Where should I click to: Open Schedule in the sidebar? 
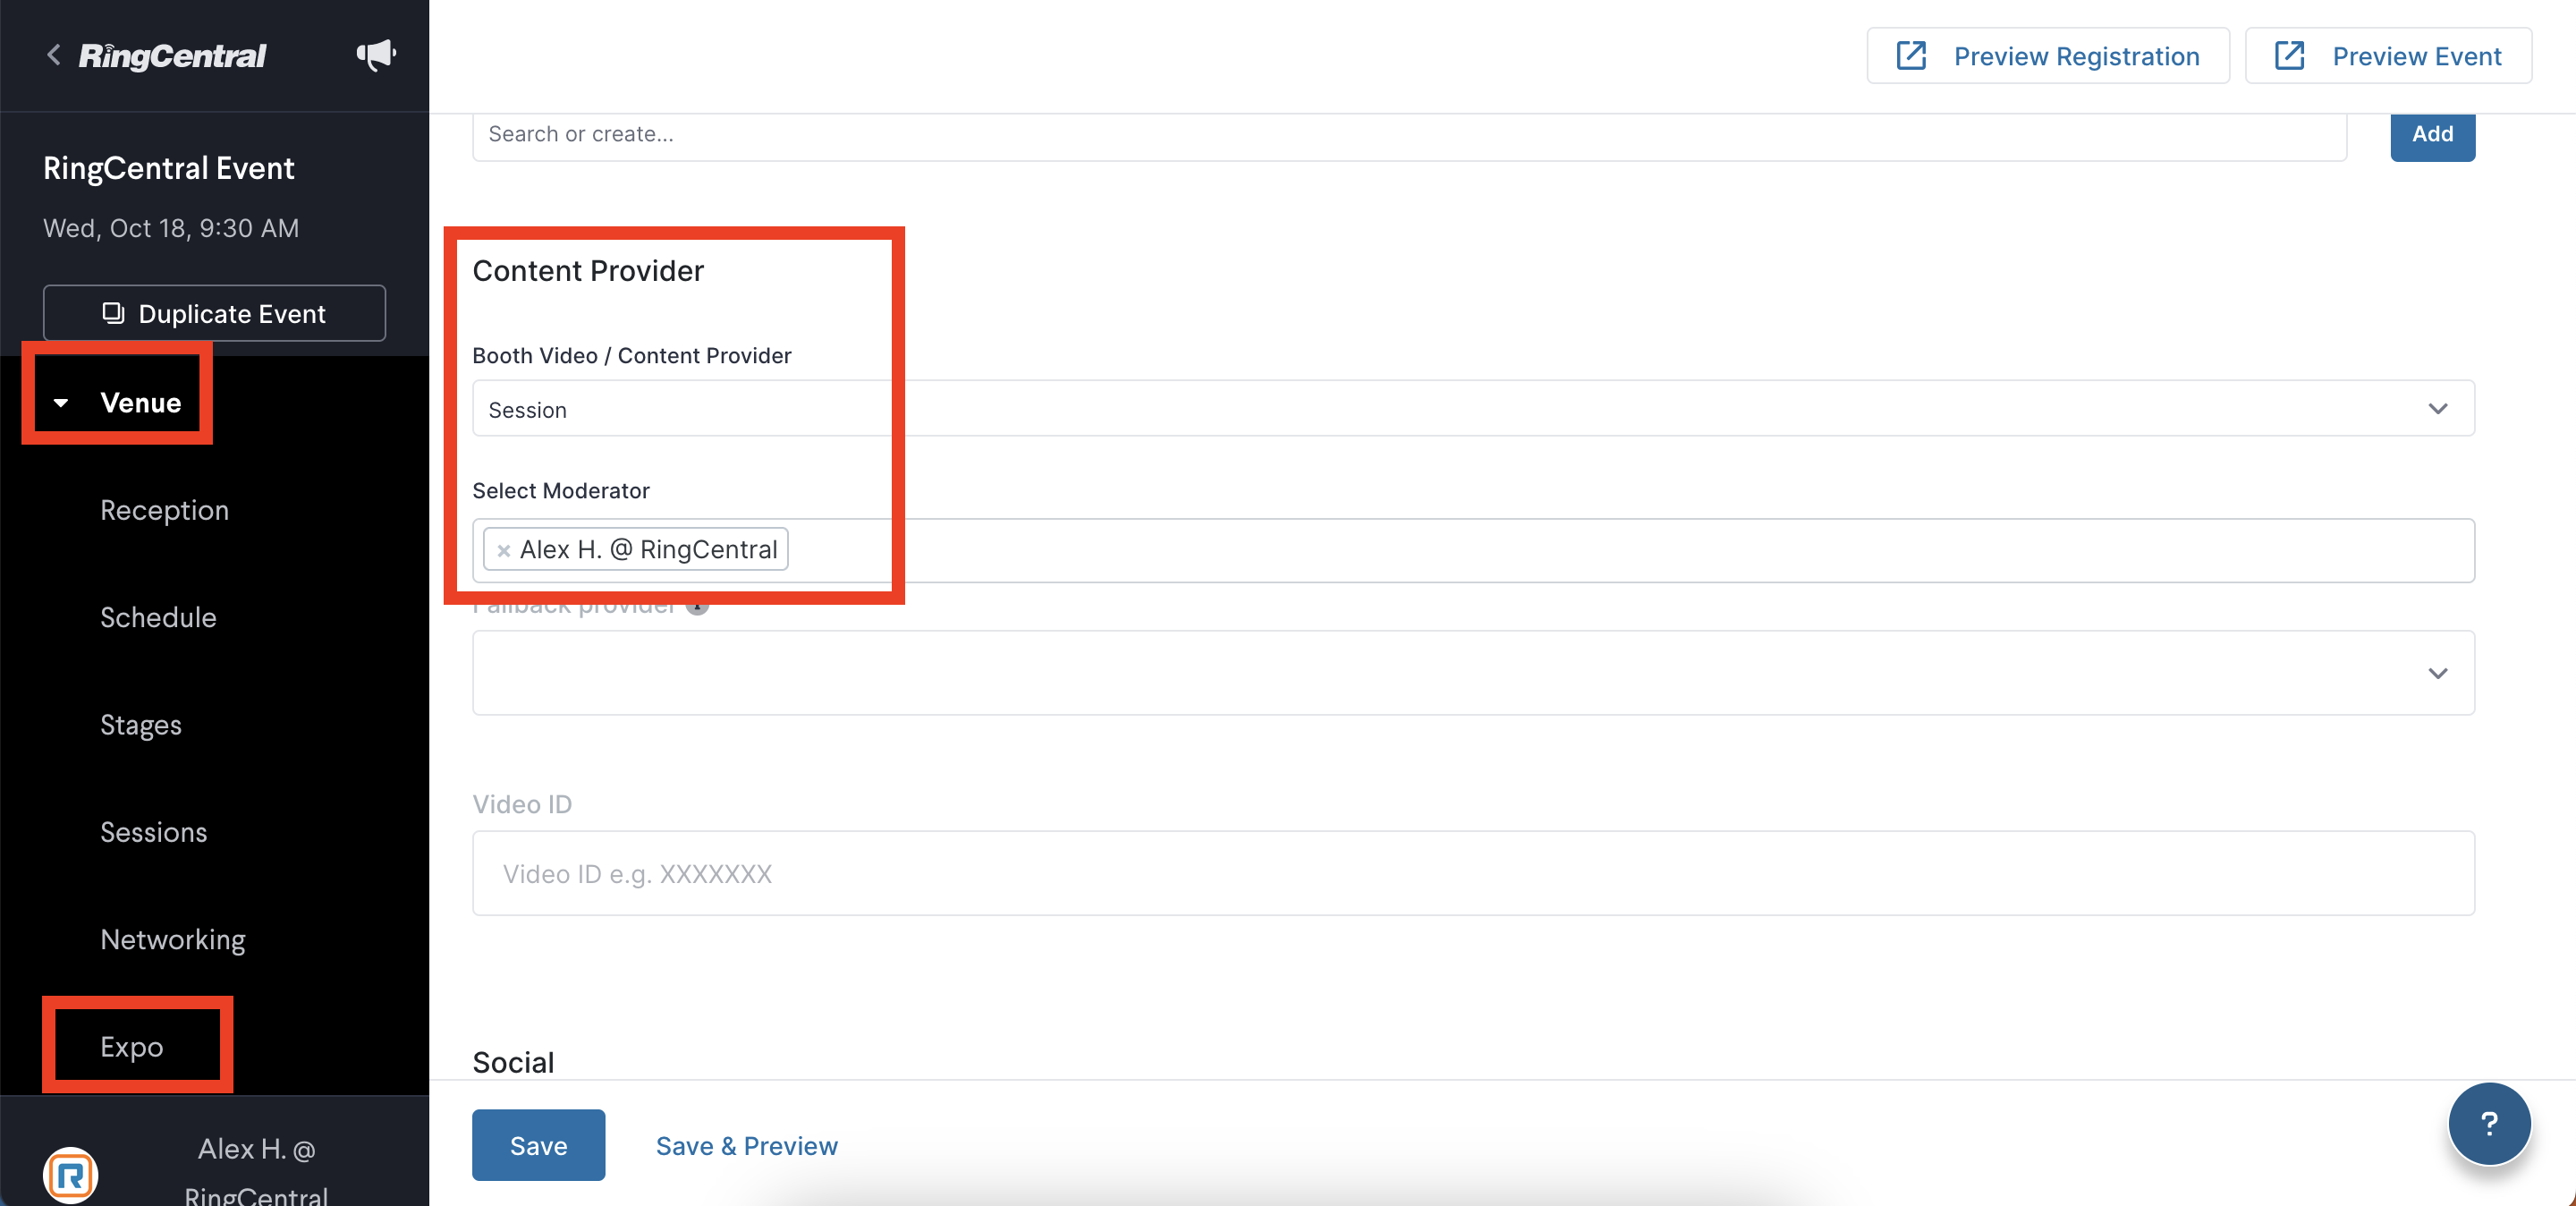click(158, 617)
